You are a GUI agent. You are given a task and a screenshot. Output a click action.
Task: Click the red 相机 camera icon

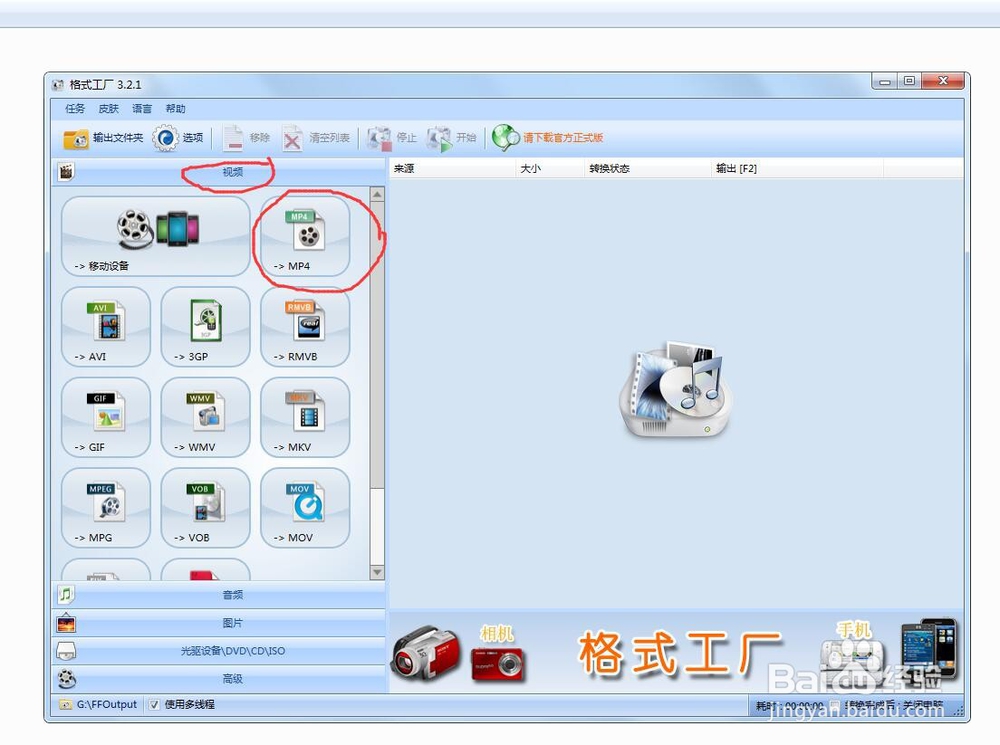(x=497, y=663)
